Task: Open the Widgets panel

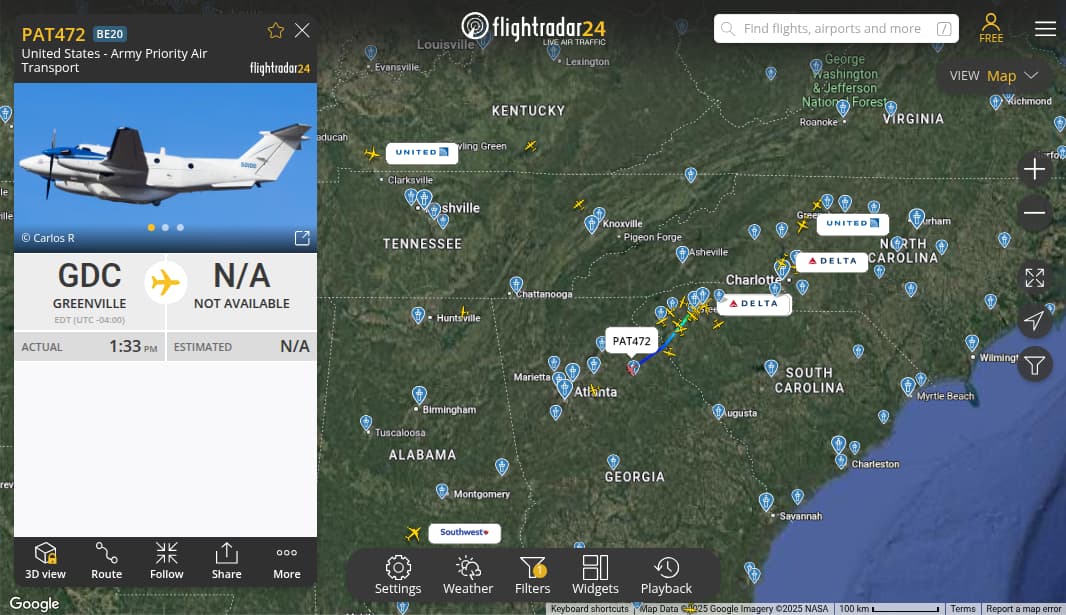Action: 595,575
